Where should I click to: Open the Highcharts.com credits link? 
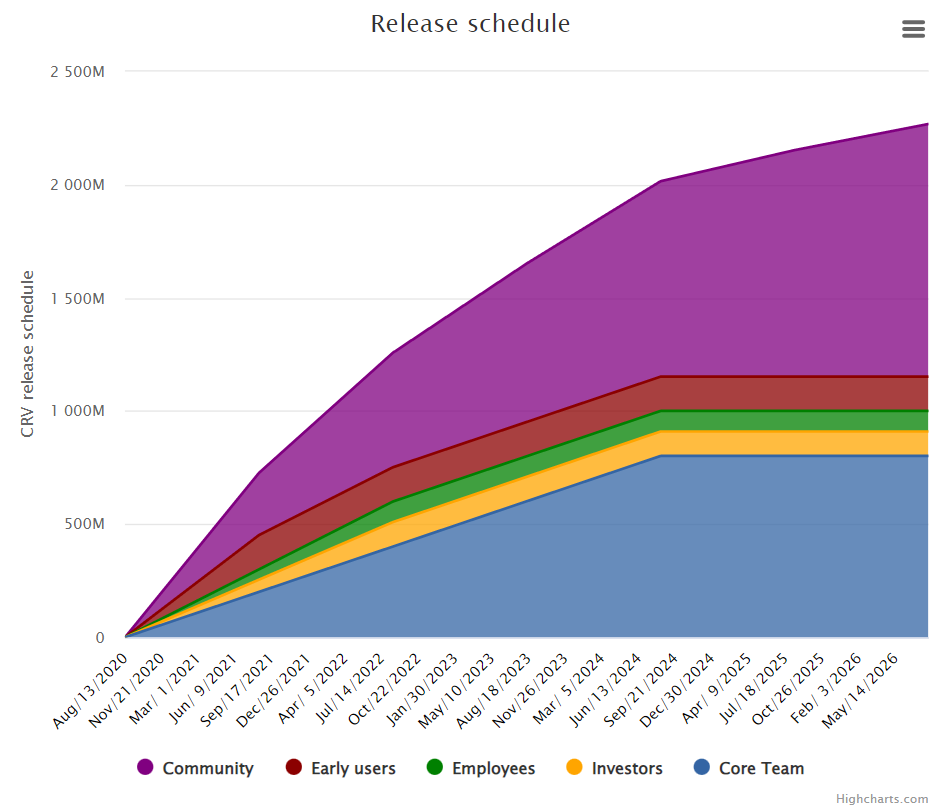click(x=881, y=799)
